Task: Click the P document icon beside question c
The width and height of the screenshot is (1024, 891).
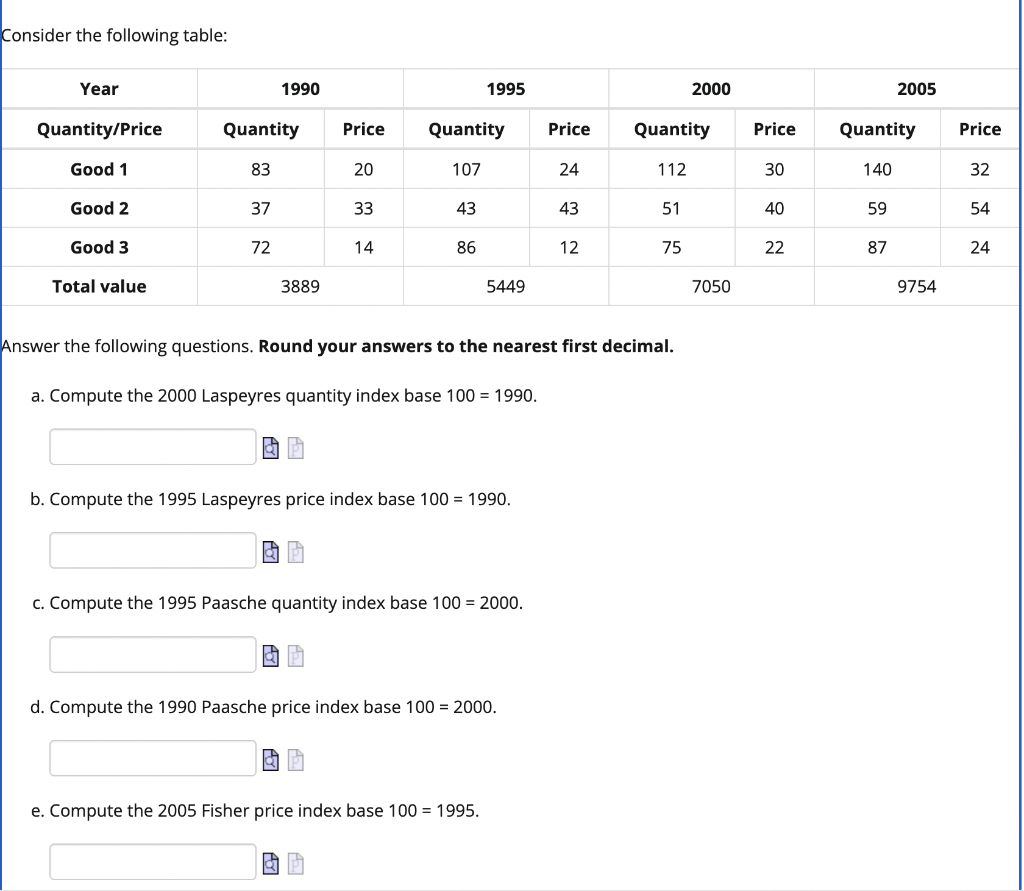Action: 295,655
